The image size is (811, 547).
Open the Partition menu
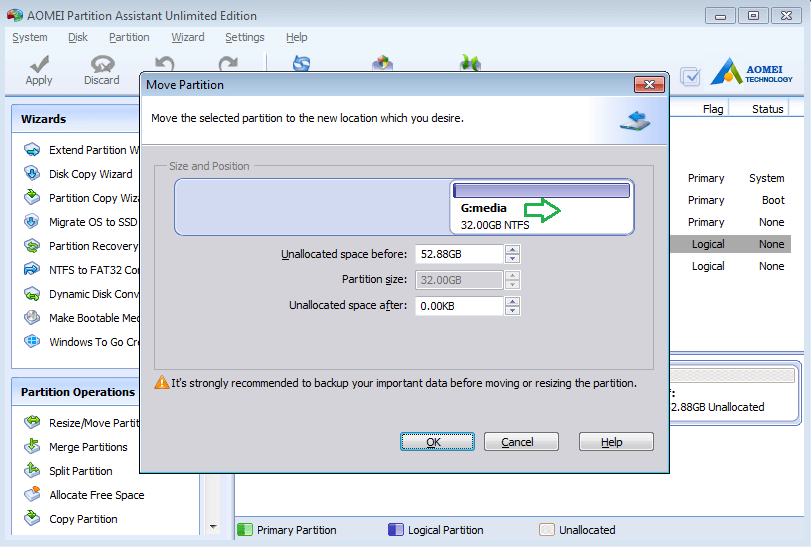129,37
